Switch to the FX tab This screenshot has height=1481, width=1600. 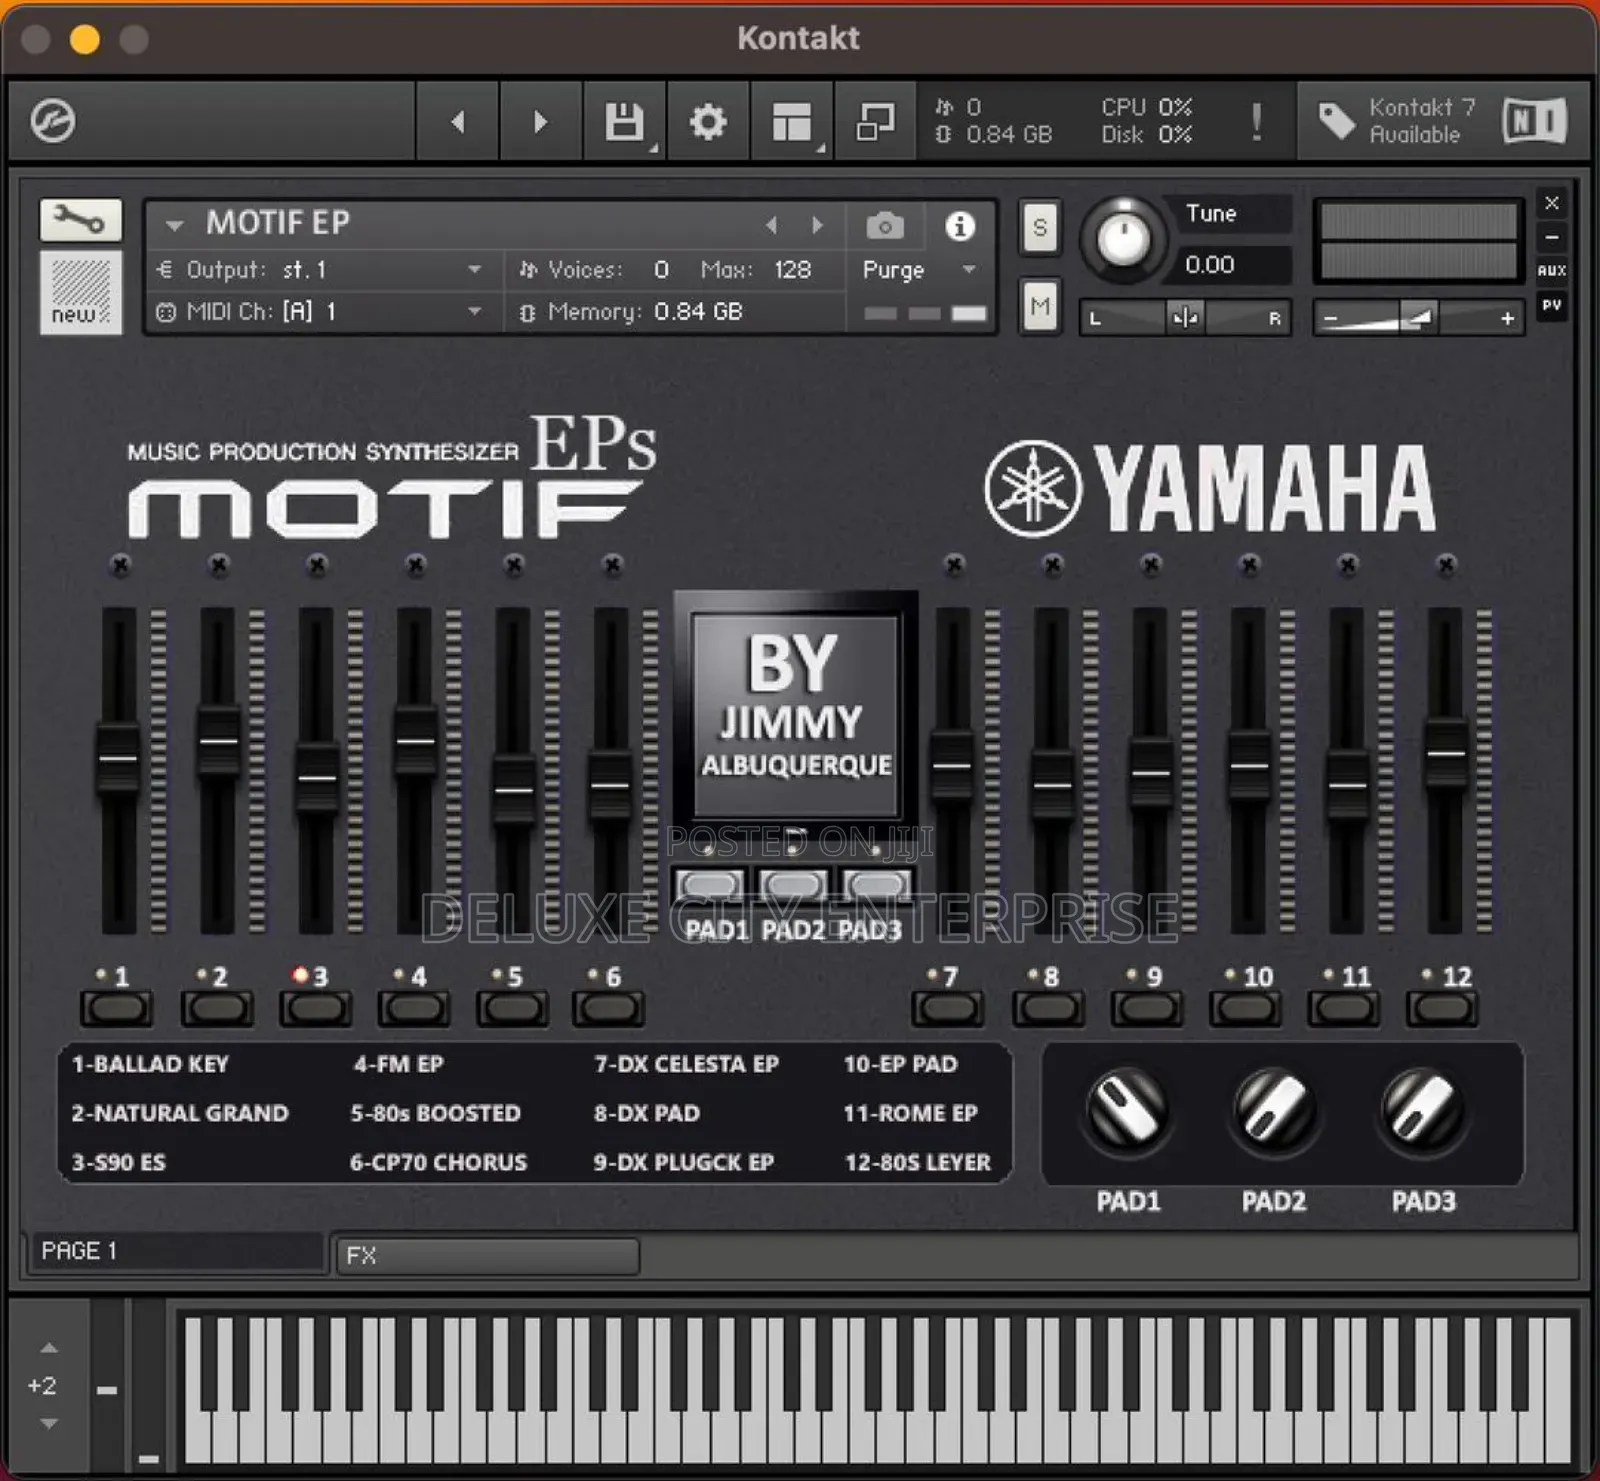click(486, 1255)
